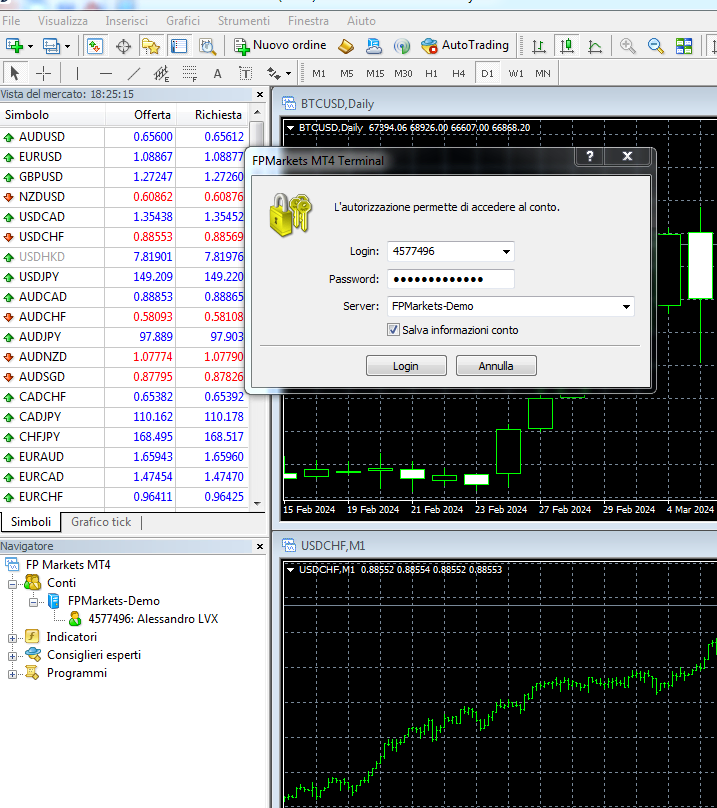Image resolution: width=717 pixels, height=808 pixels.
Task: Close the Vista del mercato panel
Action: [x=260, y=94]
